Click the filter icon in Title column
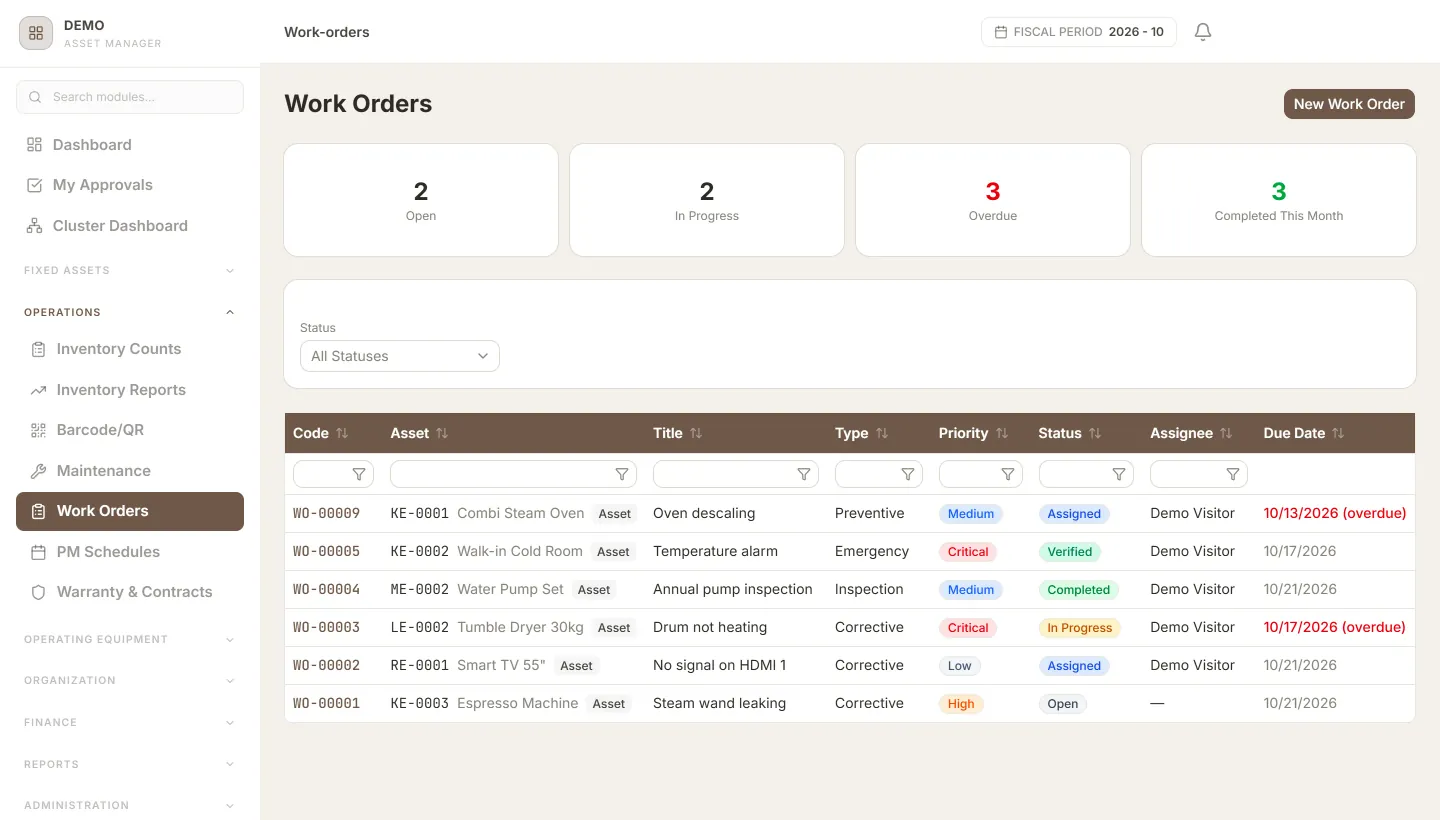 804,474
